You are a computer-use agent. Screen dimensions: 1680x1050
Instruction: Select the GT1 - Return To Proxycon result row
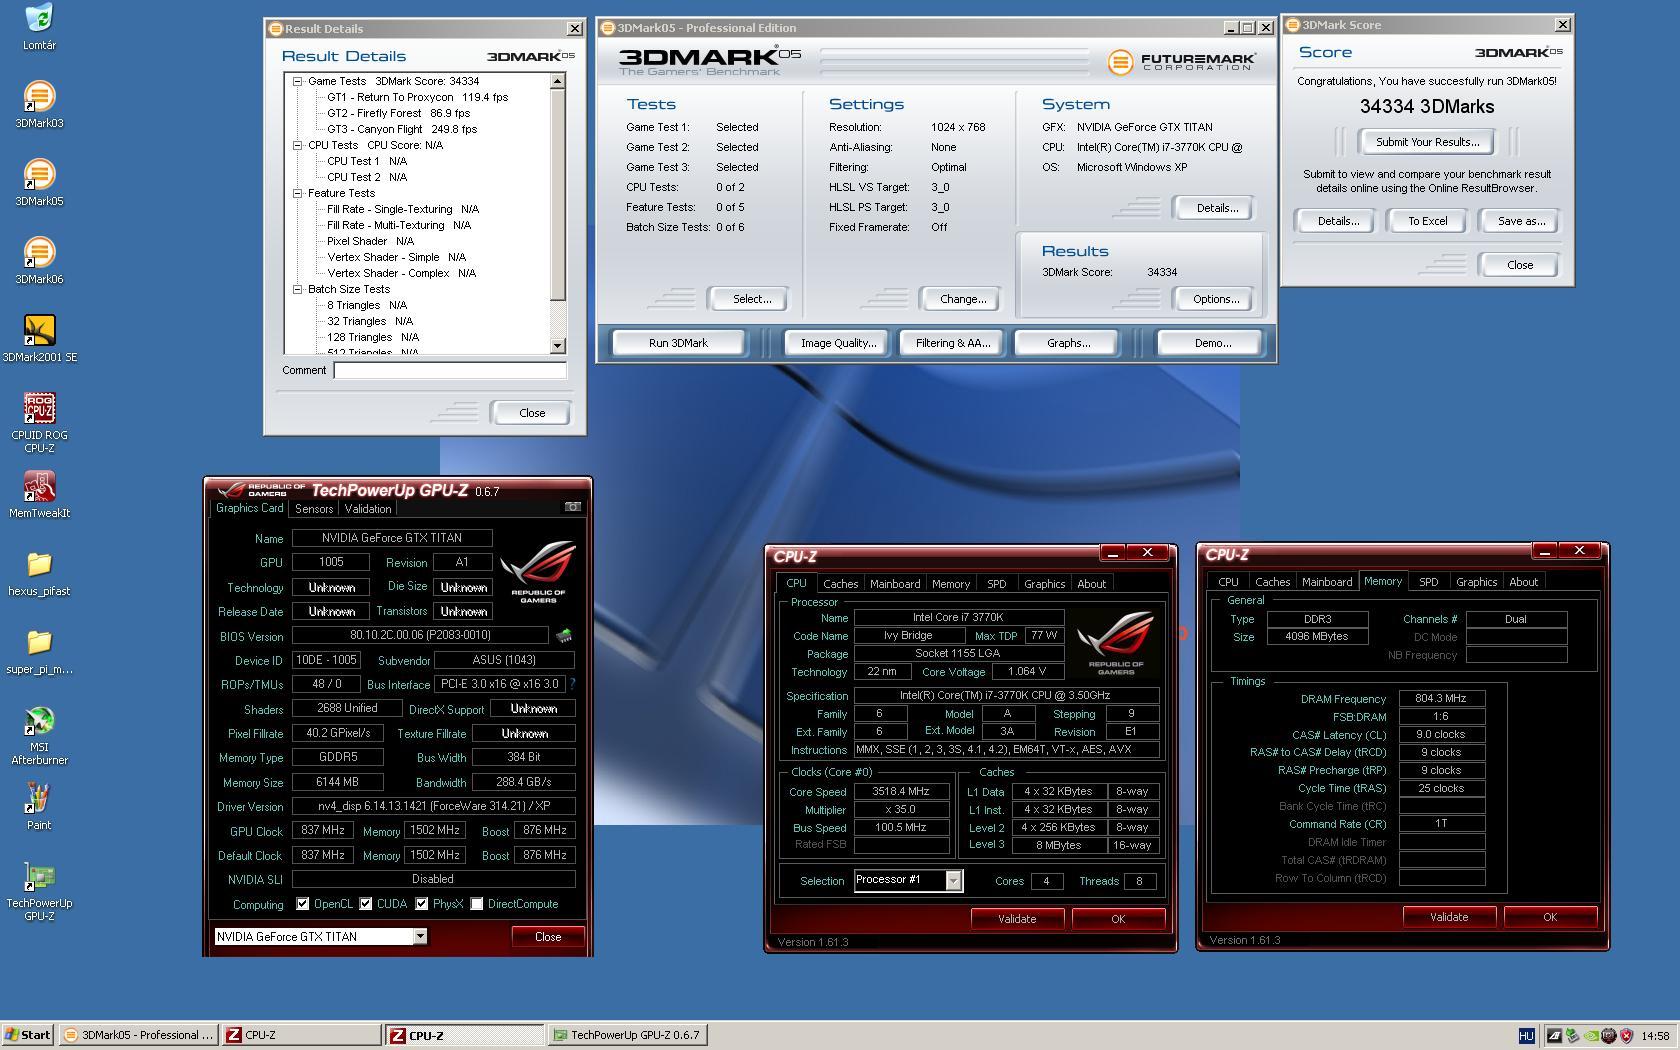(417, 97)
